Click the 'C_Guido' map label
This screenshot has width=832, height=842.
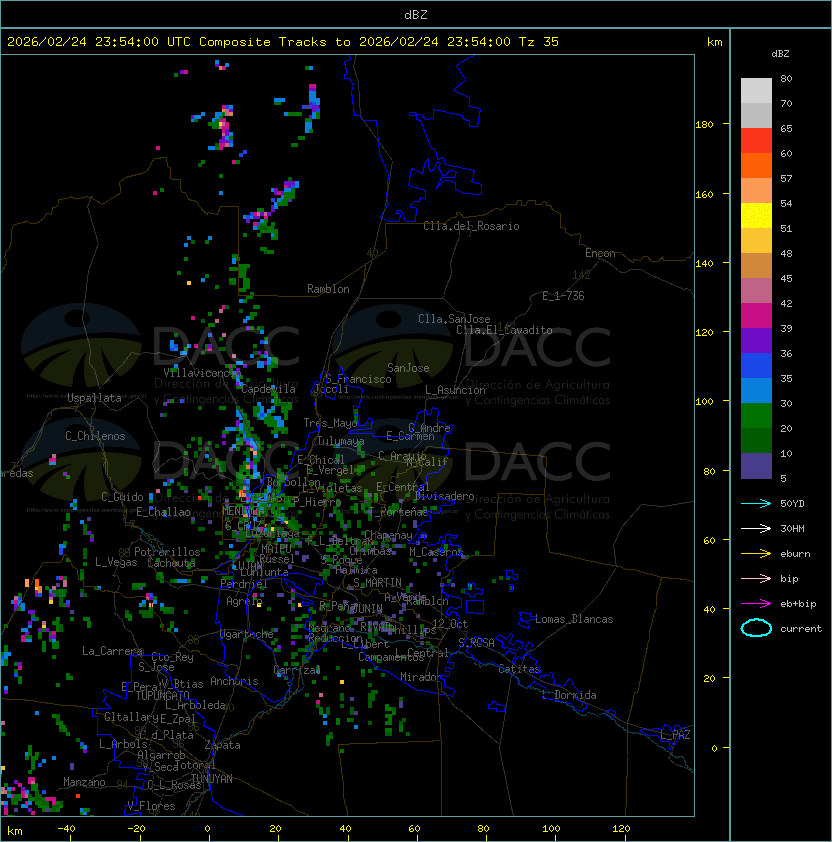pos(122,497)
